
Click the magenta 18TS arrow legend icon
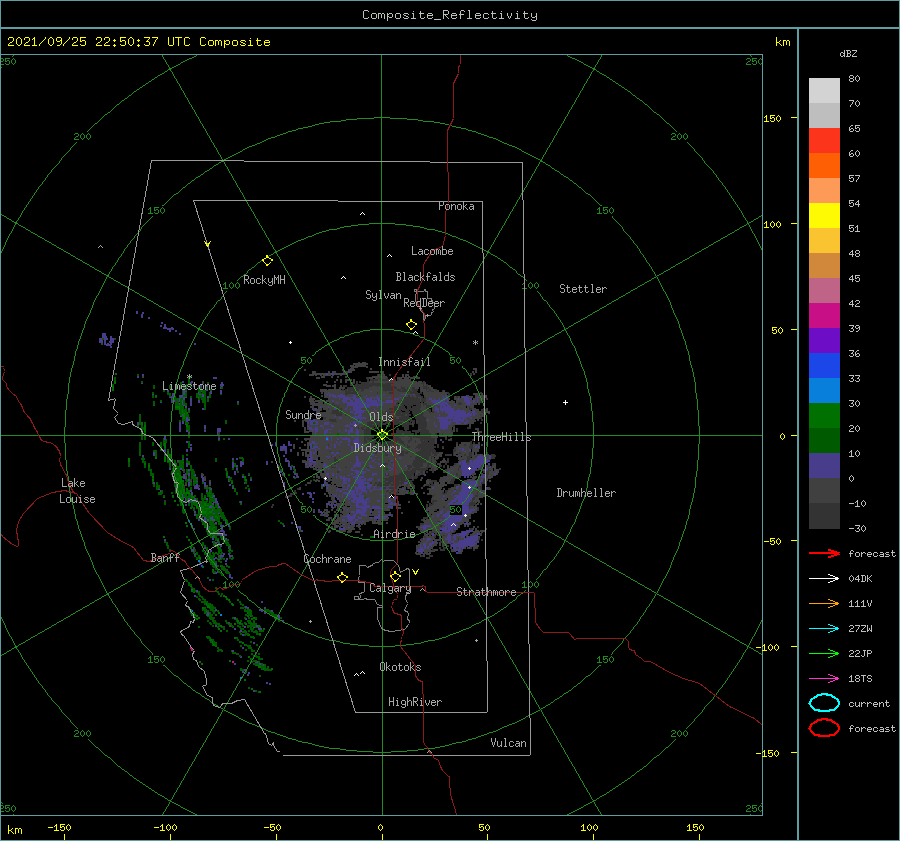pyautogui.click(x=824, y=679)
